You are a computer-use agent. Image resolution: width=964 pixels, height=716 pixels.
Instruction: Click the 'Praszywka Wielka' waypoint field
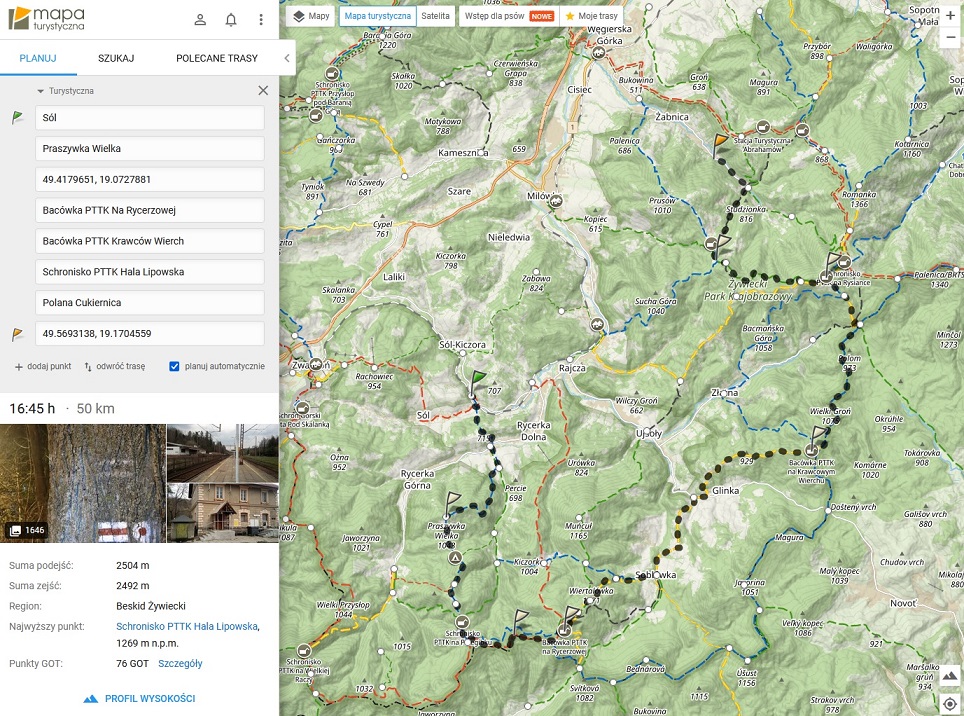point(151,149)
